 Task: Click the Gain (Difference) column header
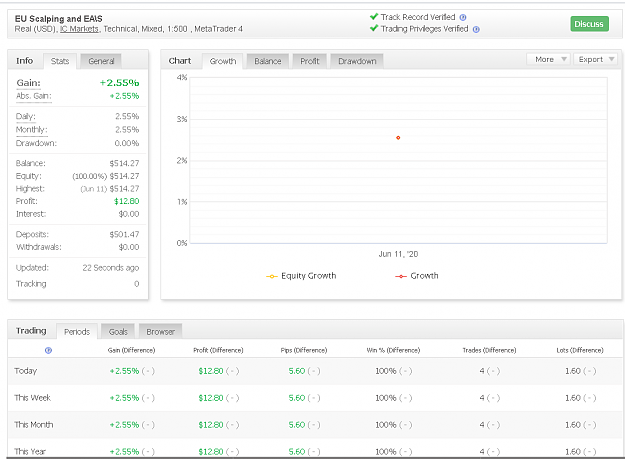(131, 351)
